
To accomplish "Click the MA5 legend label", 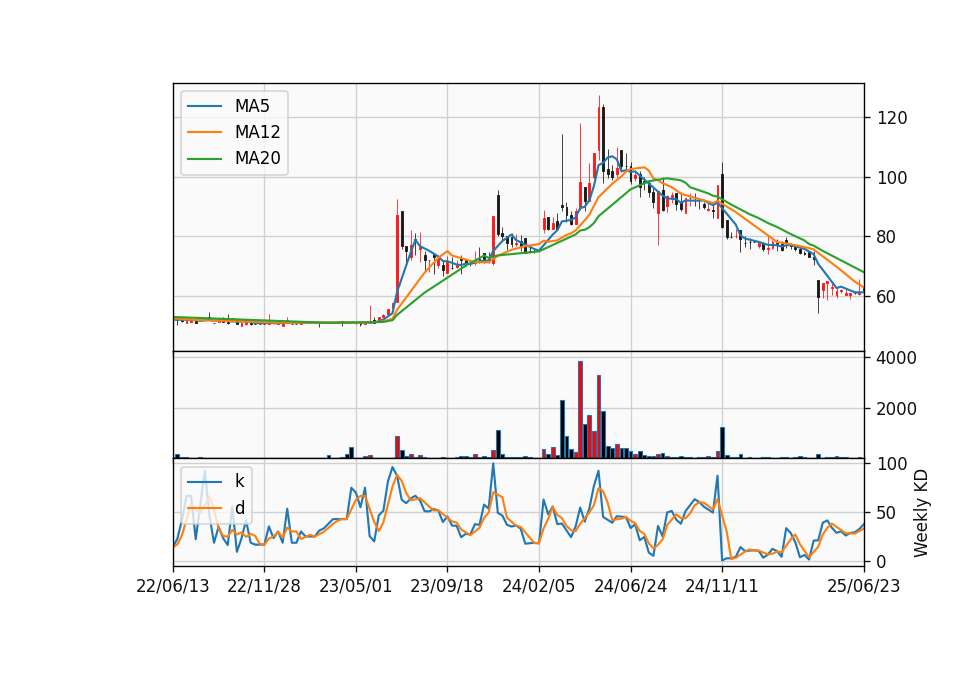I will tap(252, 106).
